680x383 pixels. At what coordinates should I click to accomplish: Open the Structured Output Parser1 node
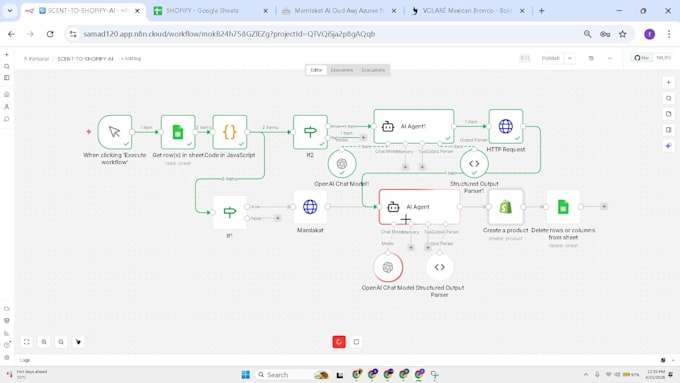[474, 164]
